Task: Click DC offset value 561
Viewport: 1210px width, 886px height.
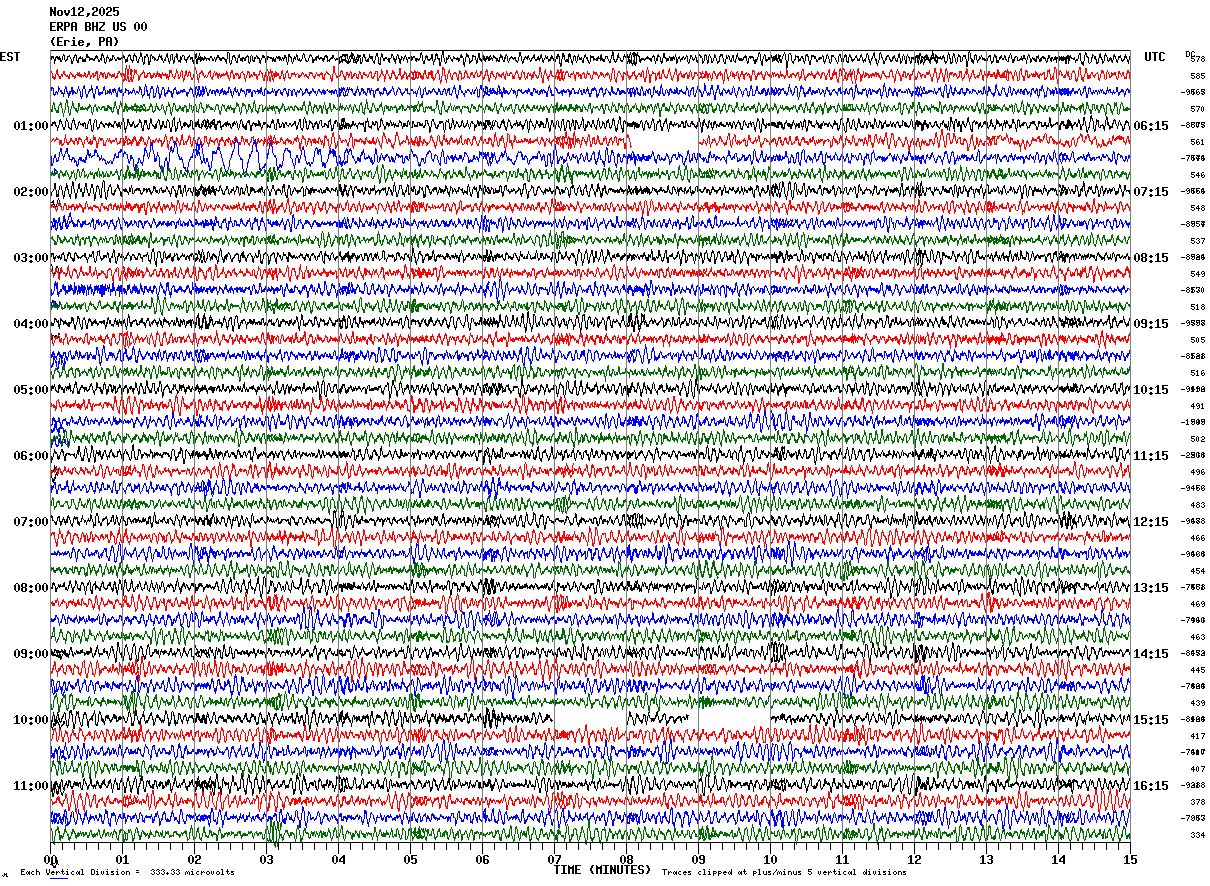Action: (x=1197, y=142)
